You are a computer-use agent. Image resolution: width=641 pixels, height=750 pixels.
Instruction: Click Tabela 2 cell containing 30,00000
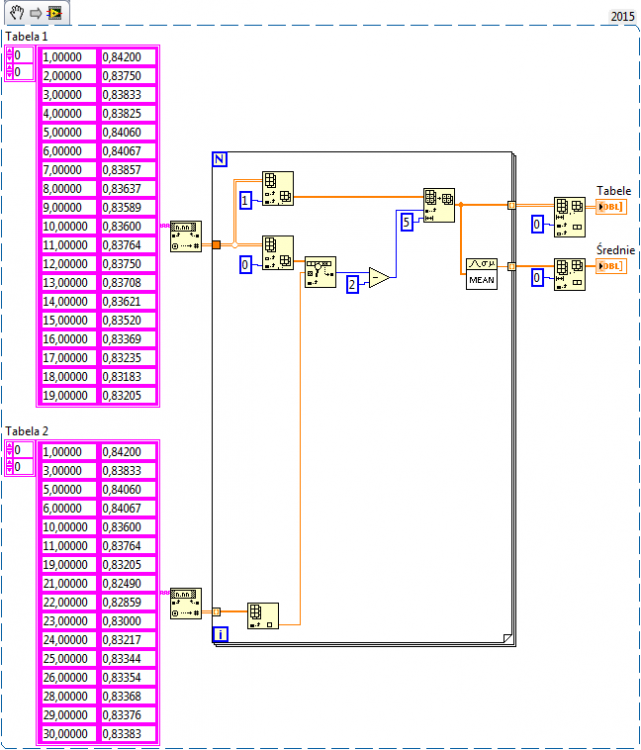[x=68, y=734]
